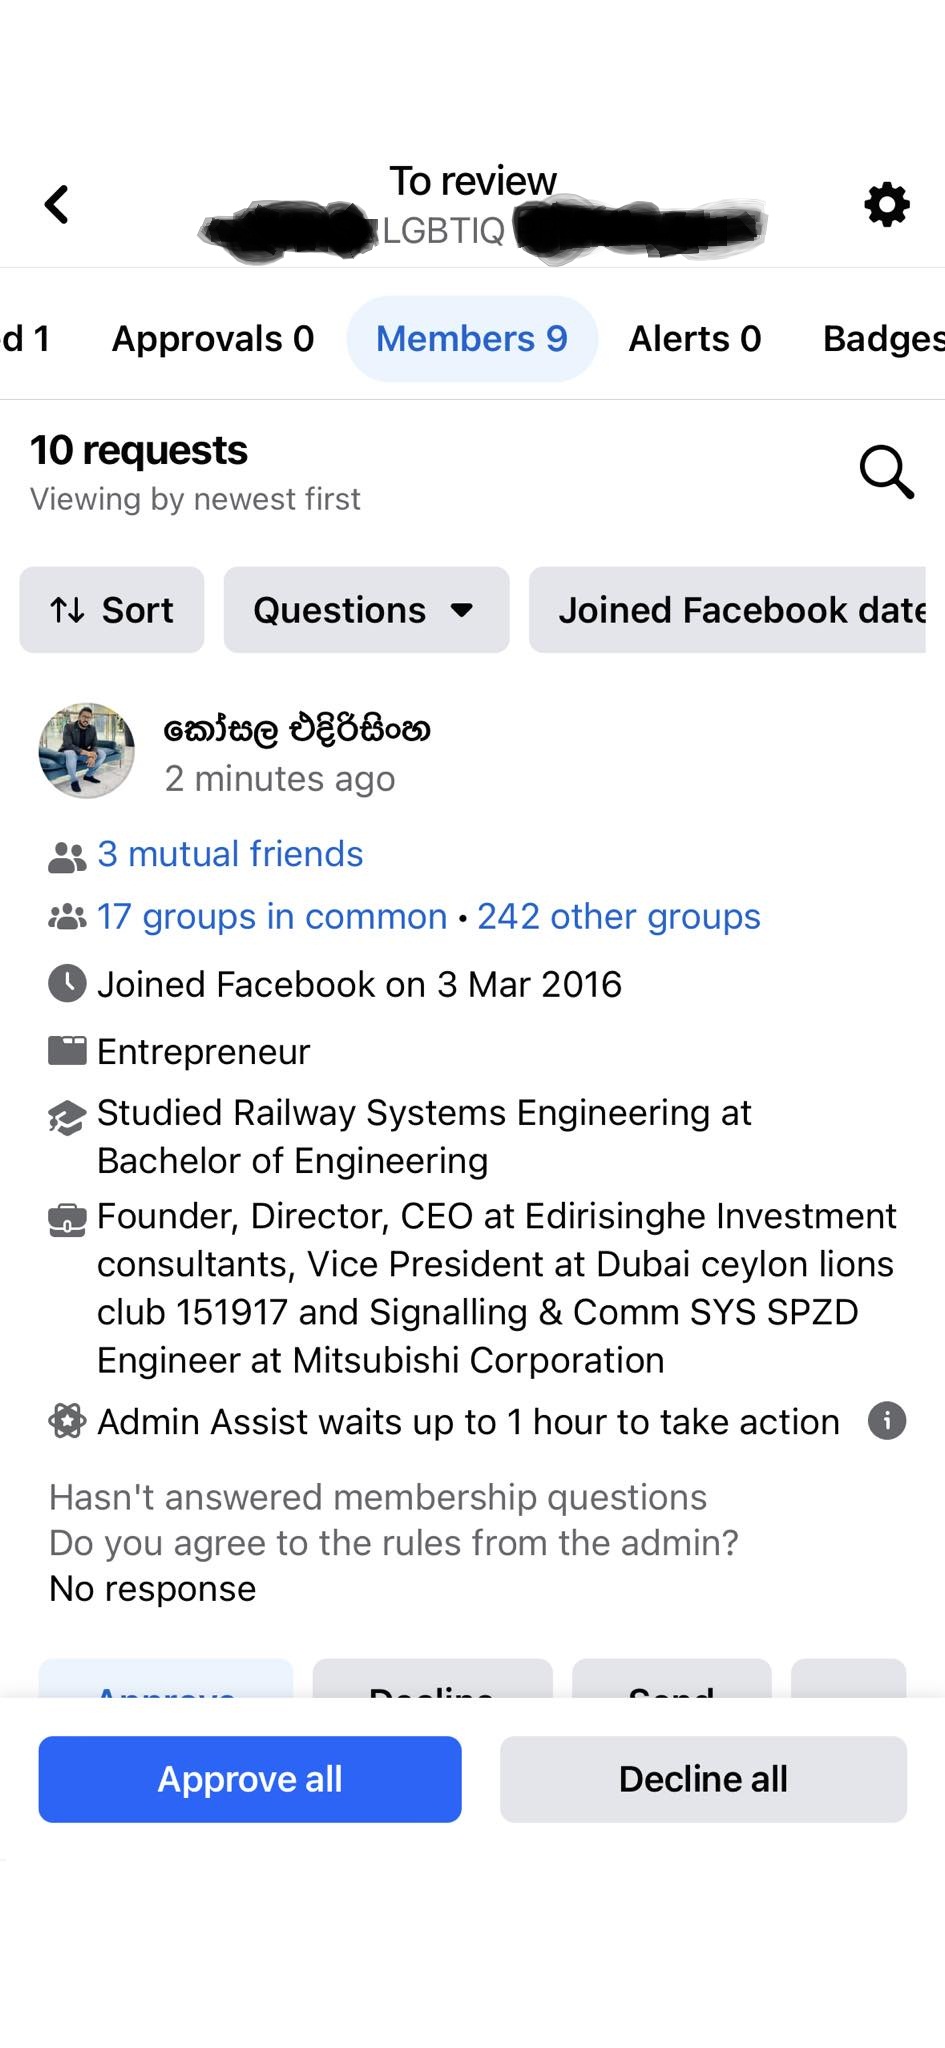Tap the Admin Assist atom icon
Image resolution: width=945 pixels, height=2048 pixels.
tap(67, 1421)
